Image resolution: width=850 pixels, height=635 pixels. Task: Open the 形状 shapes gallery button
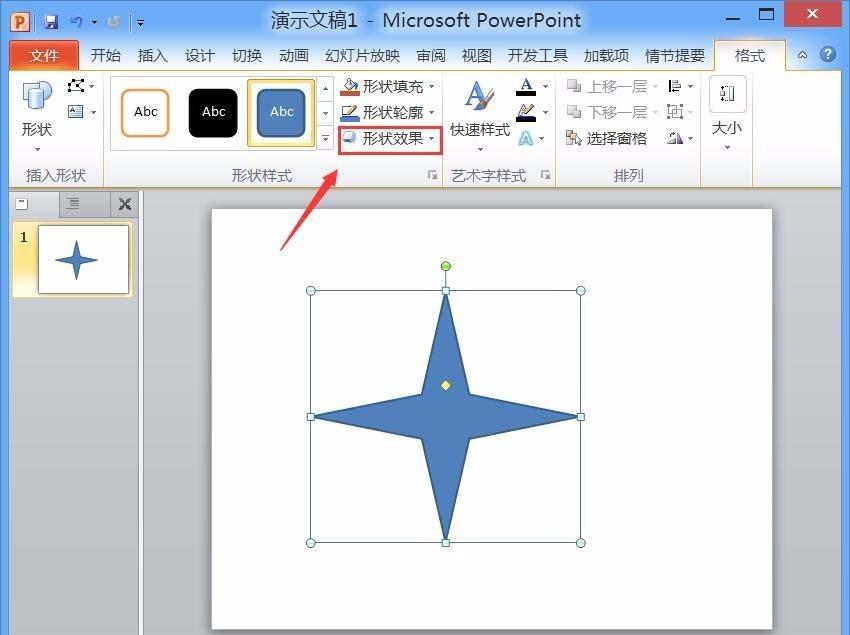pyautogui.click(x=37, y=109)
